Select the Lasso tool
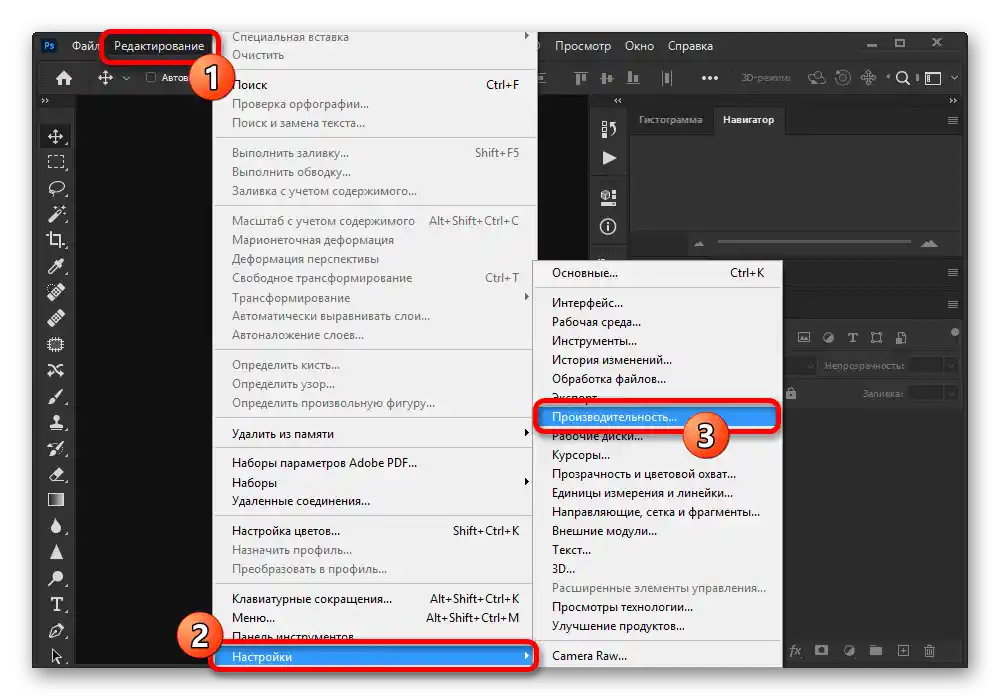Image resolution: width=1000 pixels, height=700 pixels. click(x=56, y=188)
